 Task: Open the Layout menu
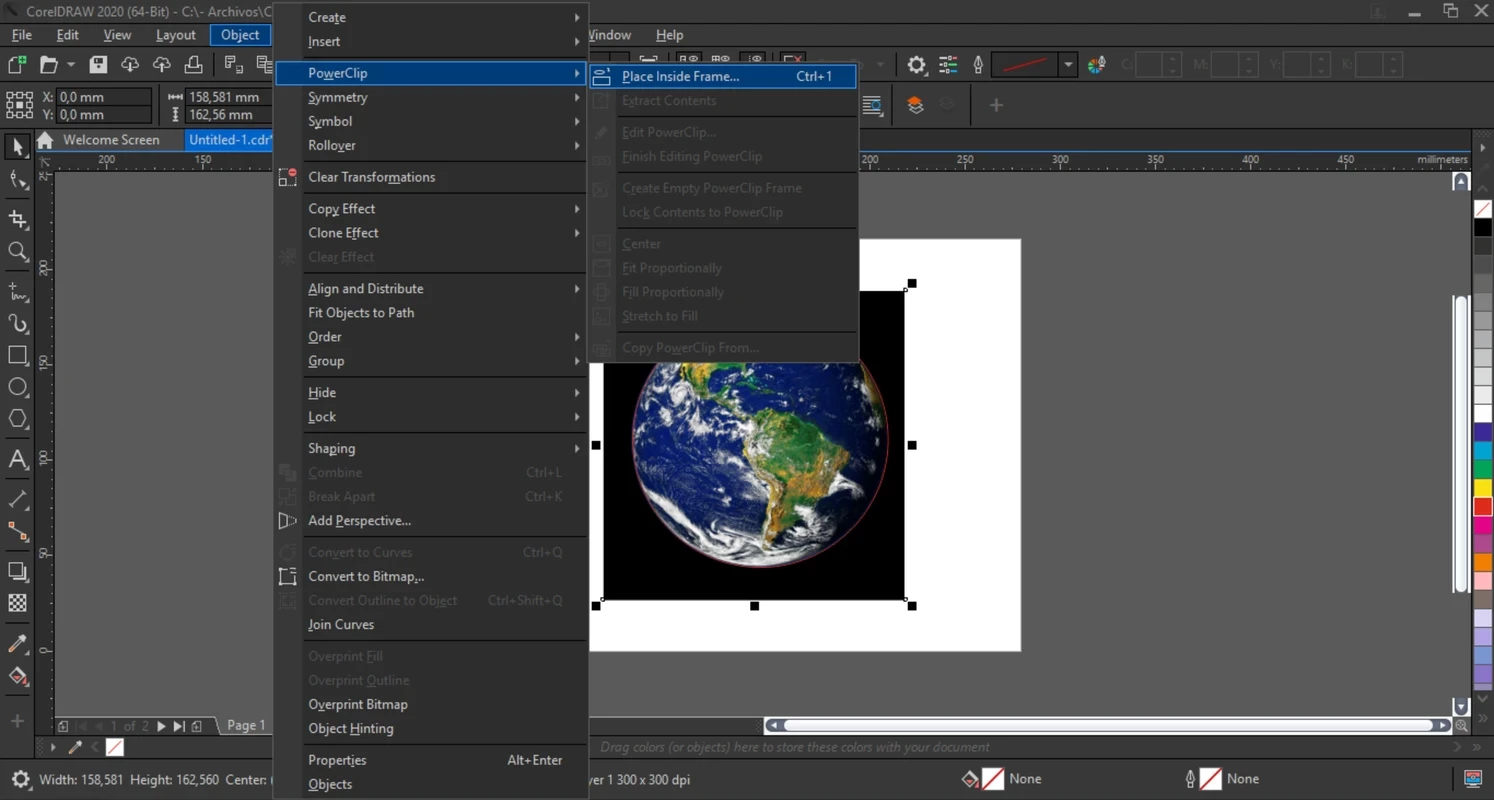[x=175, y=35]
